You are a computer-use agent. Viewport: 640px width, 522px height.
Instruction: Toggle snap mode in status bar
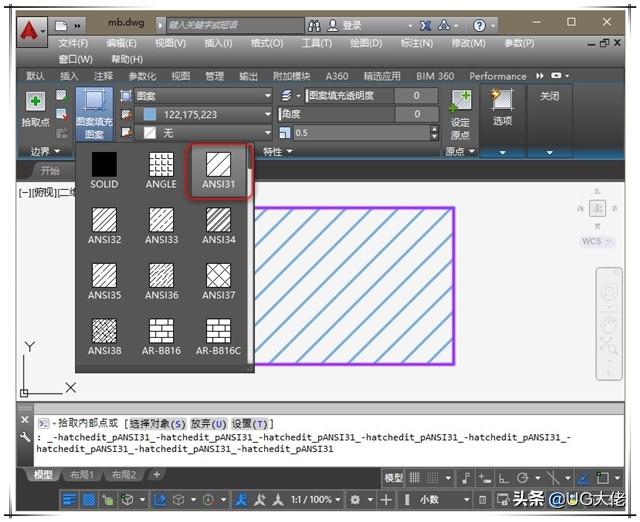click(x=433, y=478)
